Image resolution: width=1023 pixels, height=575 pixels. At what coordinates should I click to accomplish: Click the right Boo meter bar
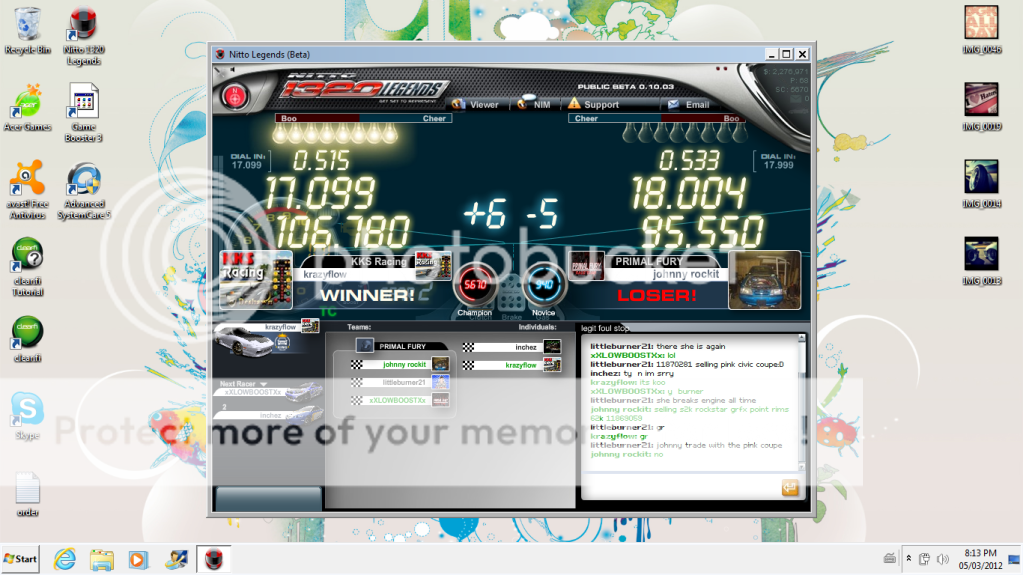pyautogui.click(x=731, y=118)
